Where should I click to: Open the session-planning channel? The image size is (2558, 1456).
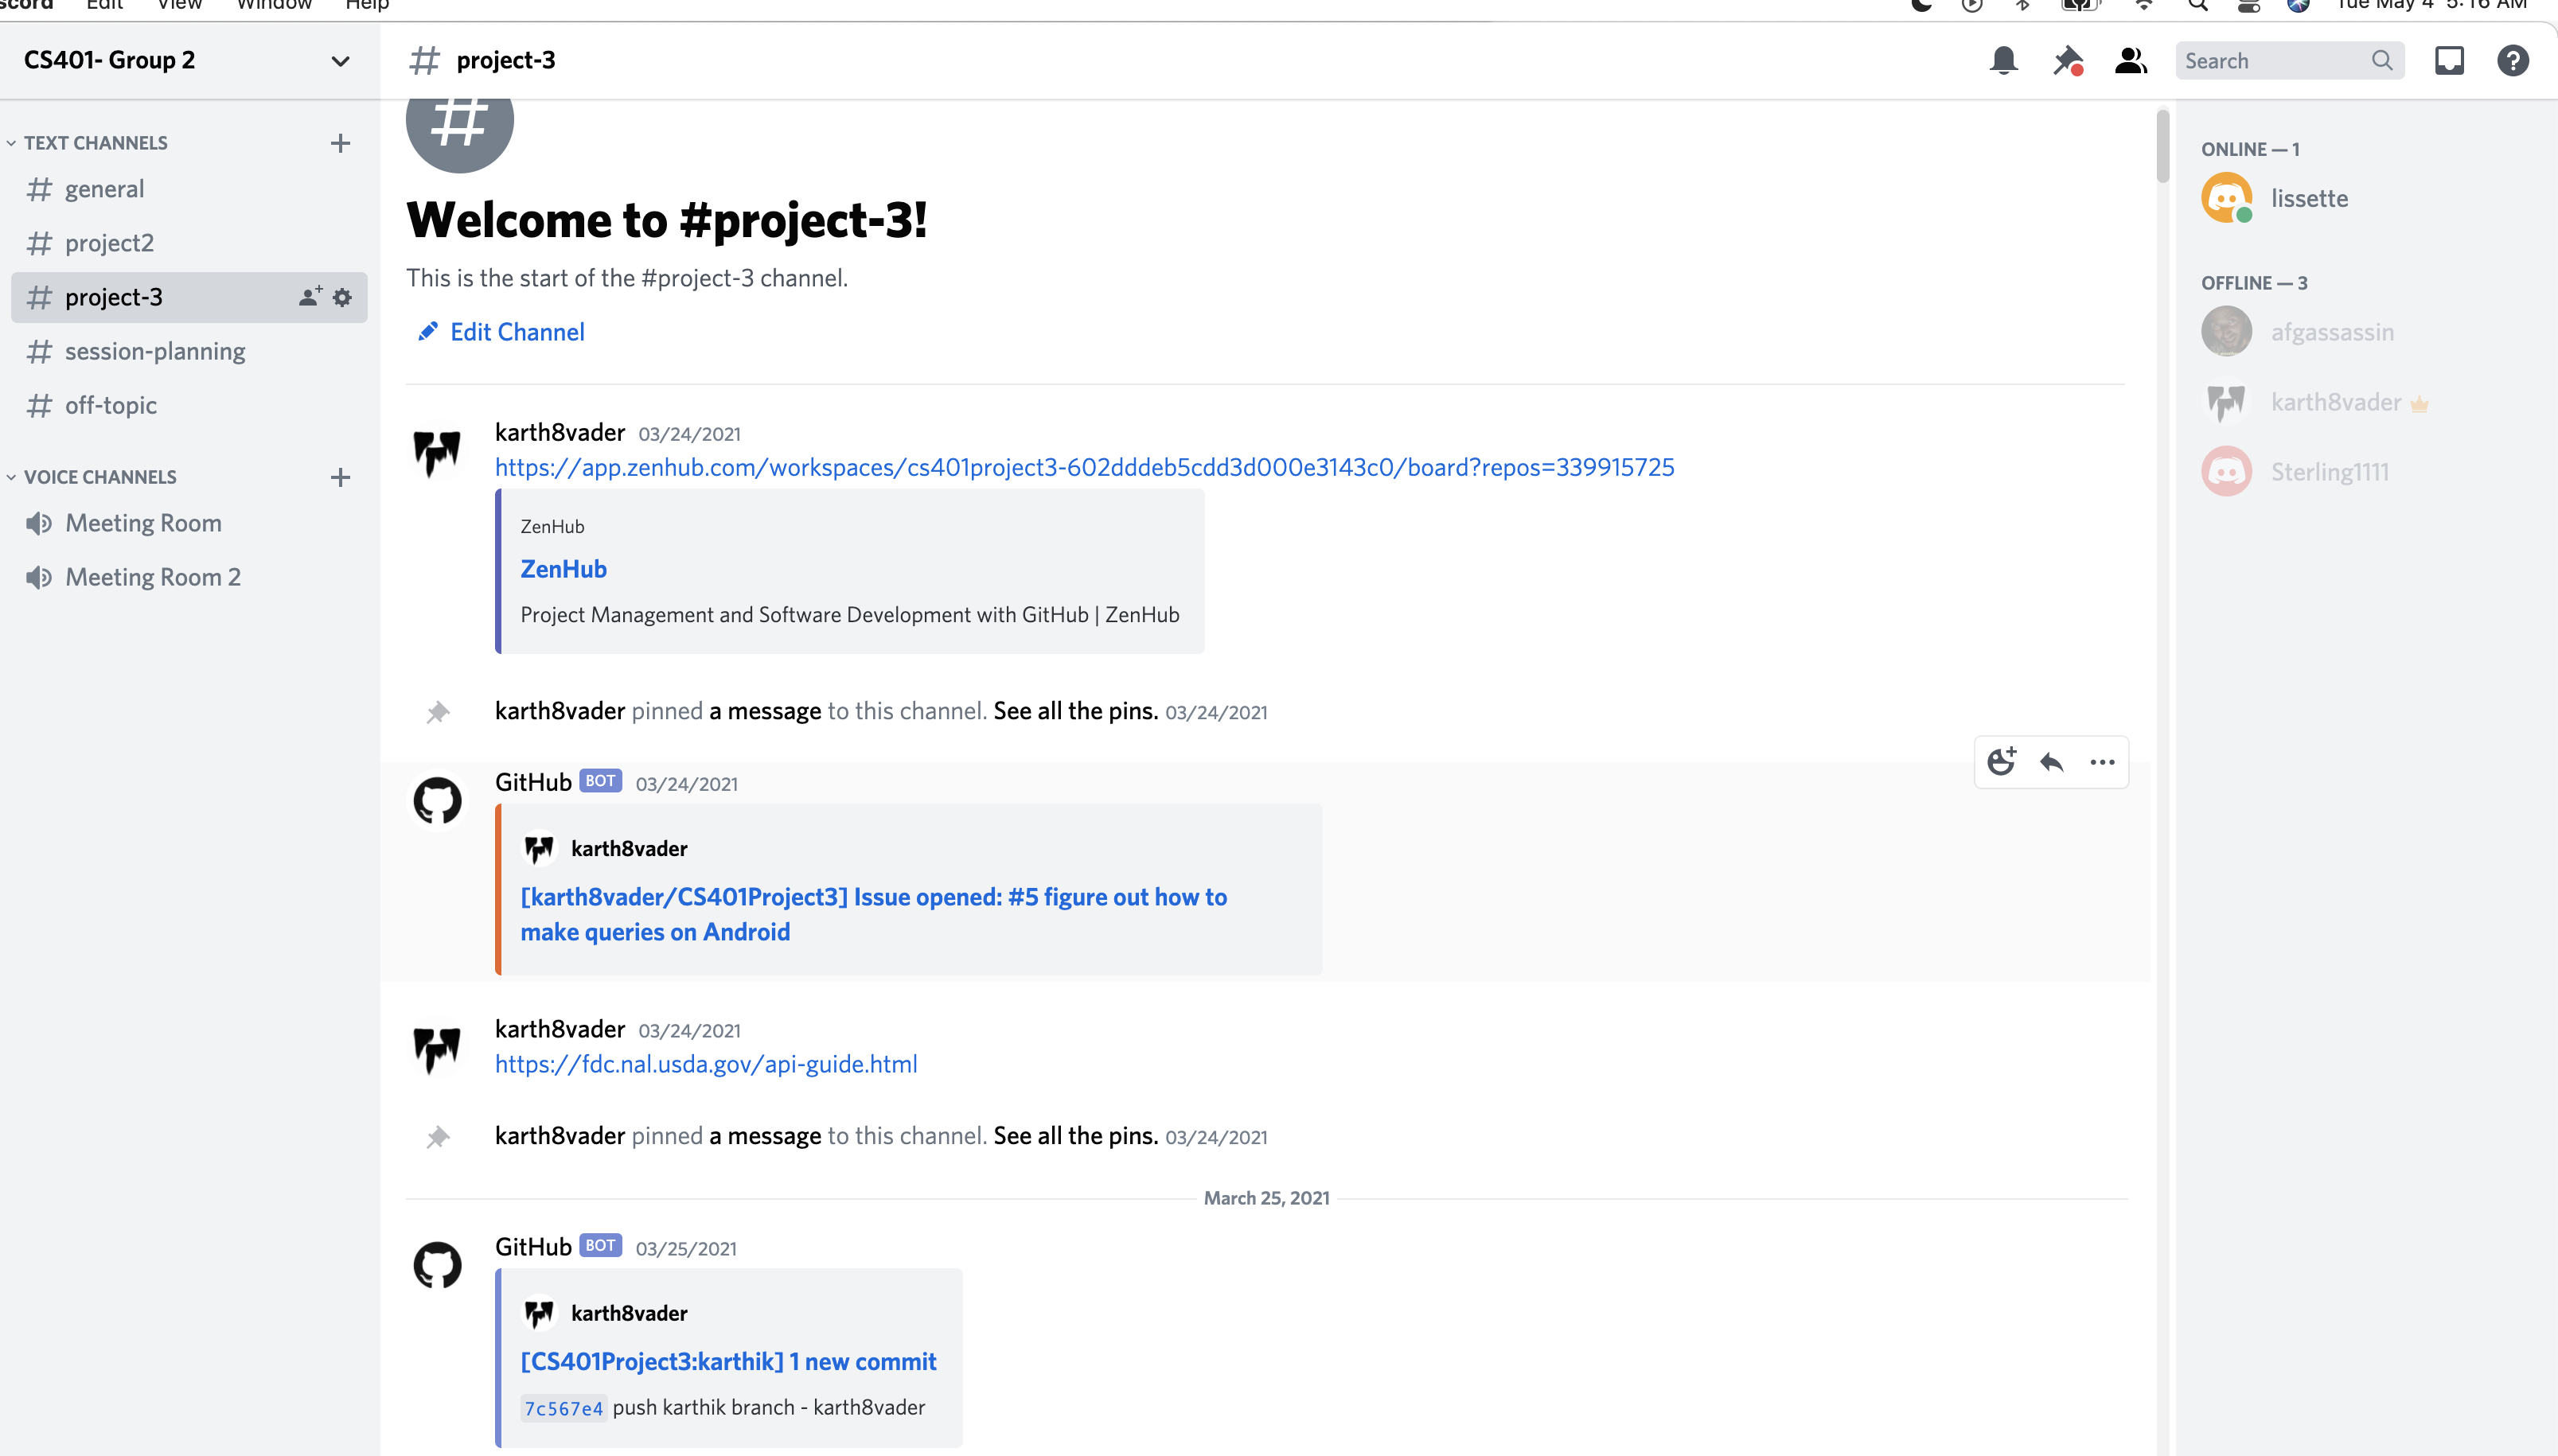[x=189, y=351]
